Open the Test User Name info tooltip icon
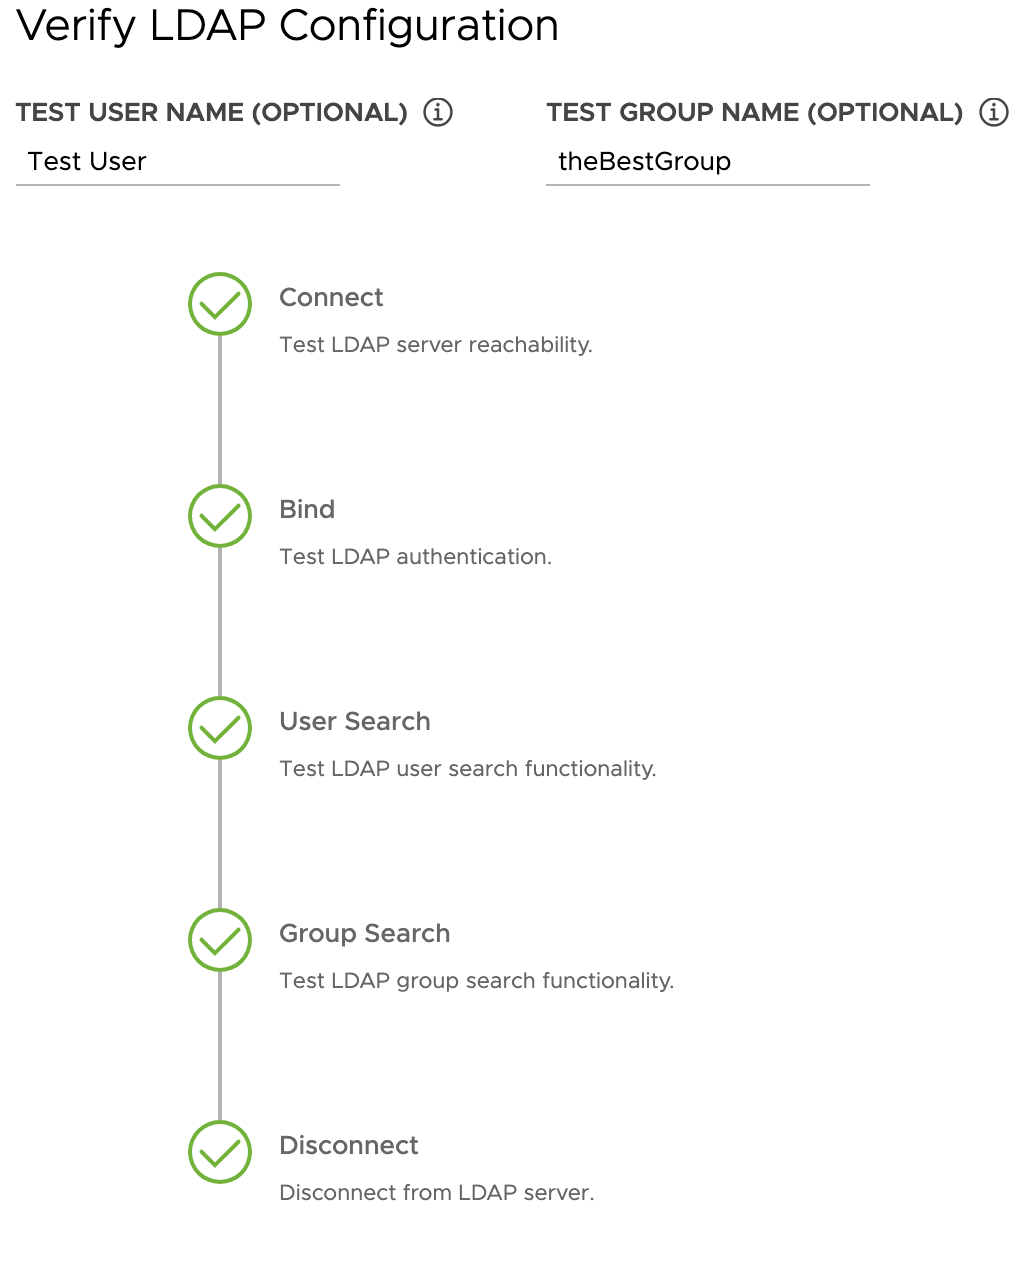Screen dimensions: 1026x1276 [x=437, y=112]
